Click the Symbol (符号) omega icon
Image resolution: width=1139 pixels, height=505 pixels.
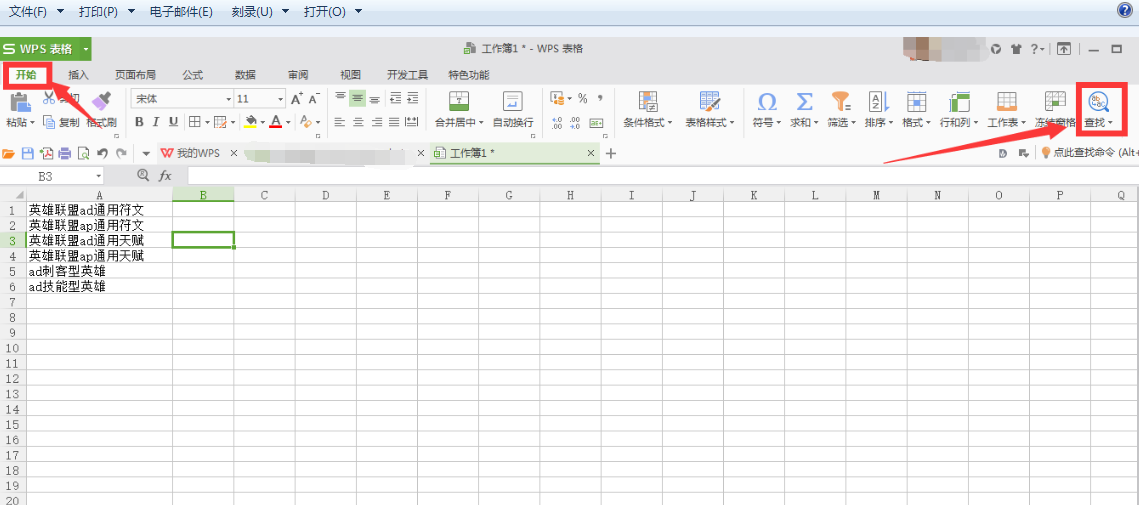coord(766,101)
